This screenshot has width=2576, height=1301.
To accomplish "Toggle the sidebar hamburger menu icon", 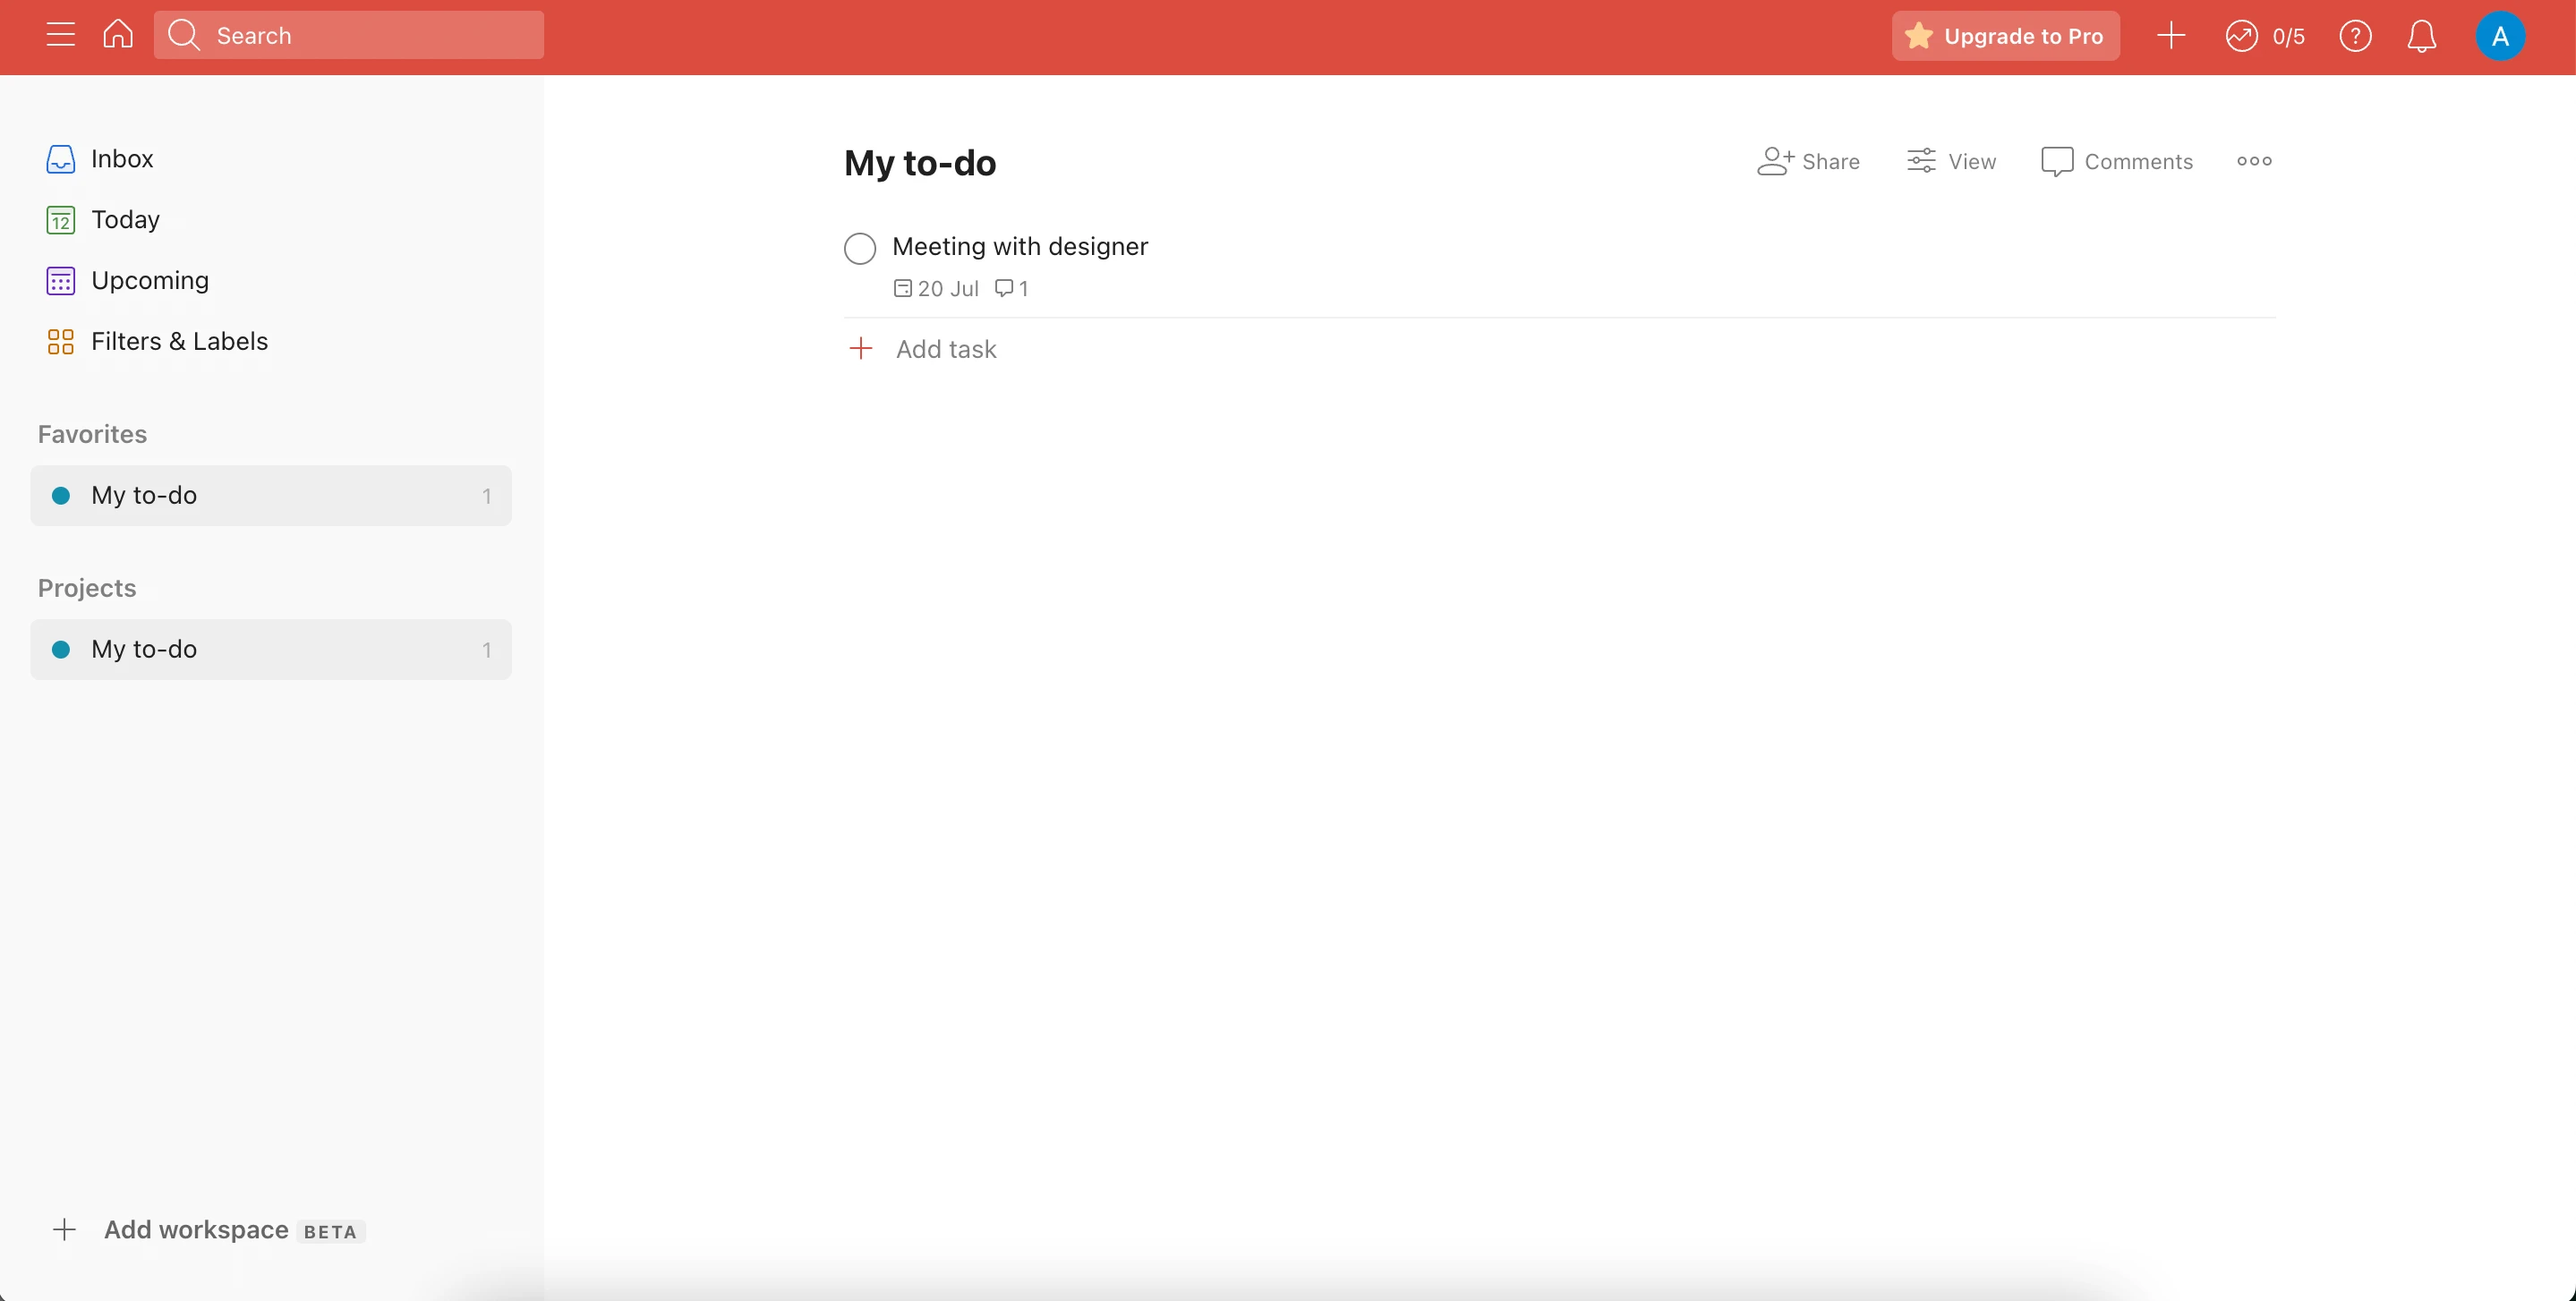I will click(x=61, y=35).
